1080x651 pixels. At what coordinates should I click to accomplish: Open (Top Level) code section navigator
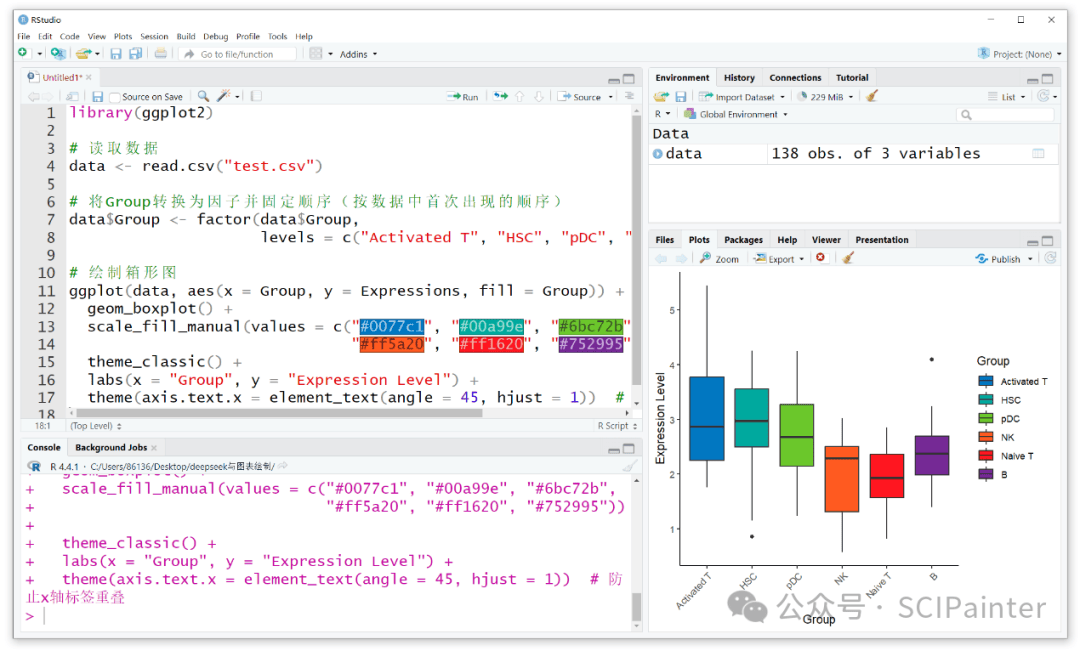96,426
